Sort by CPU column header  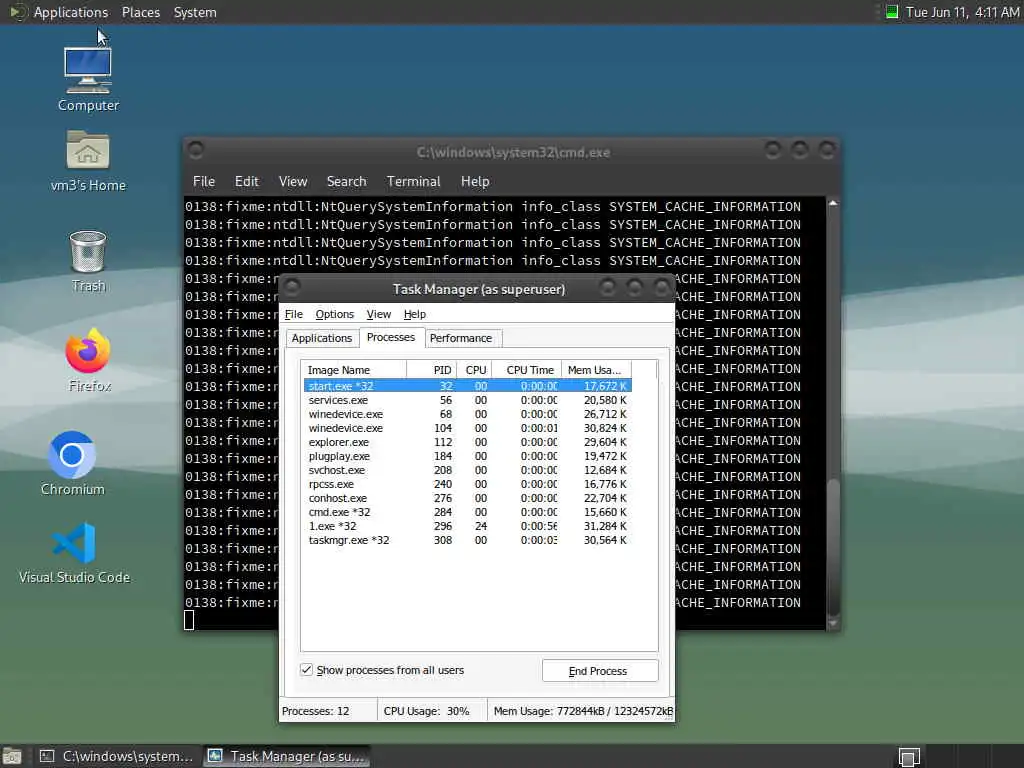pyautogui.click(x=474, y=370)
